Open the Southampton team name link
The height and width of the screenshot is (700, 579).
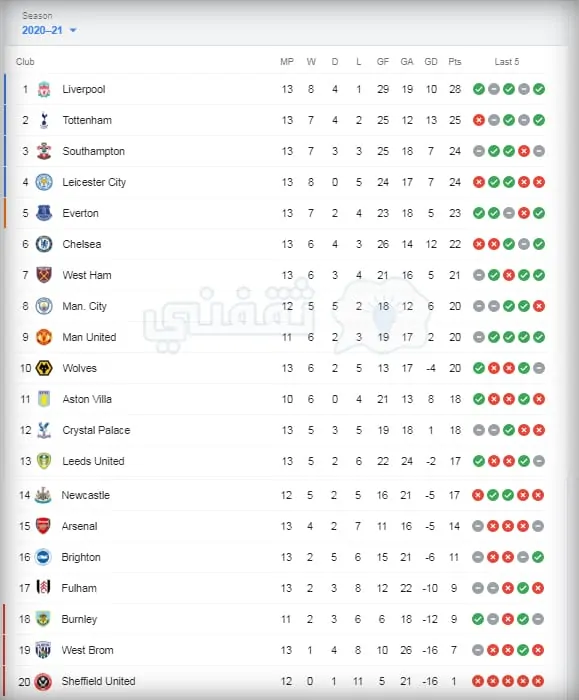[93, 151]
